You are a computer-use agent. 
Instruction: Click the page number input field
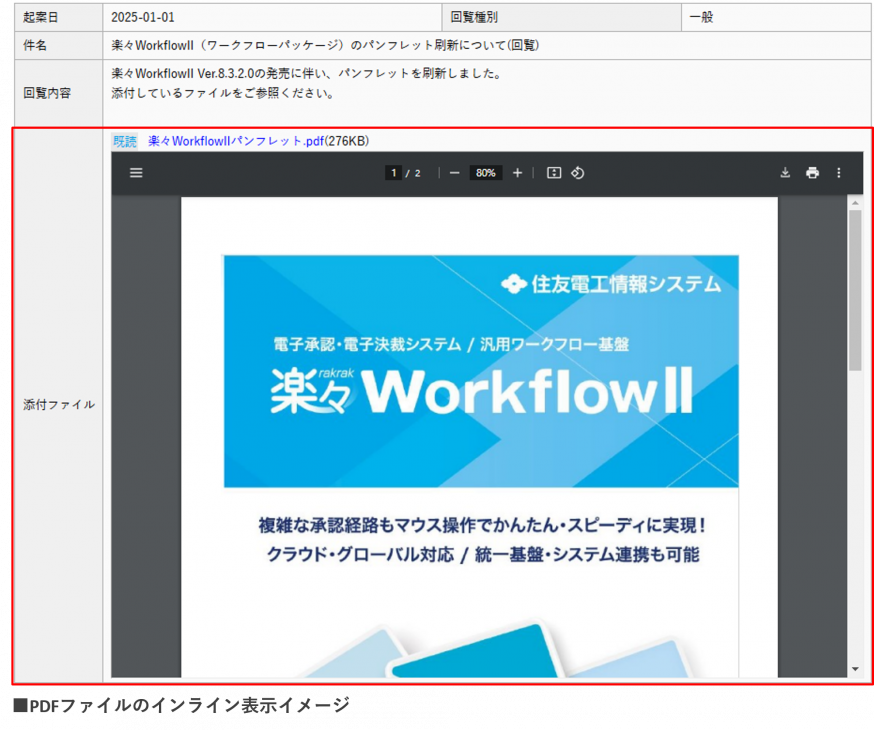tap(394, 173)
